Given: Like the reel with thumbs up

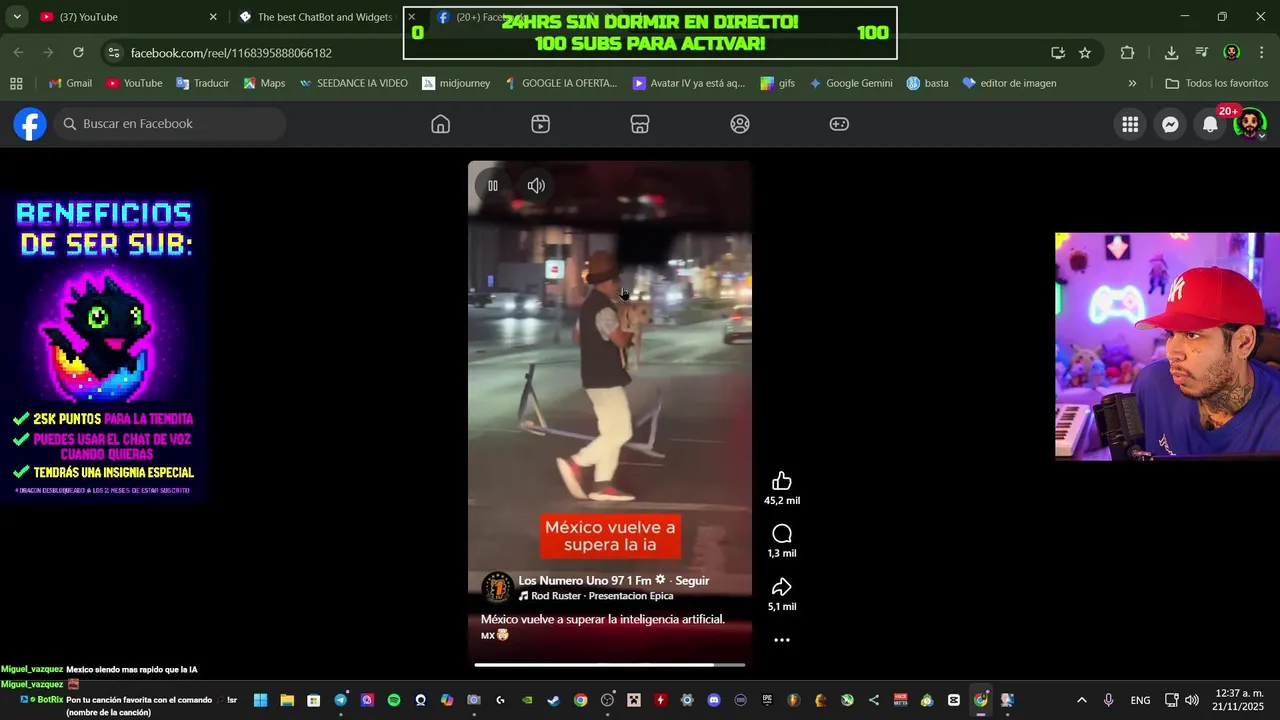Looking at the screenshot, I should tap(782, 481).
